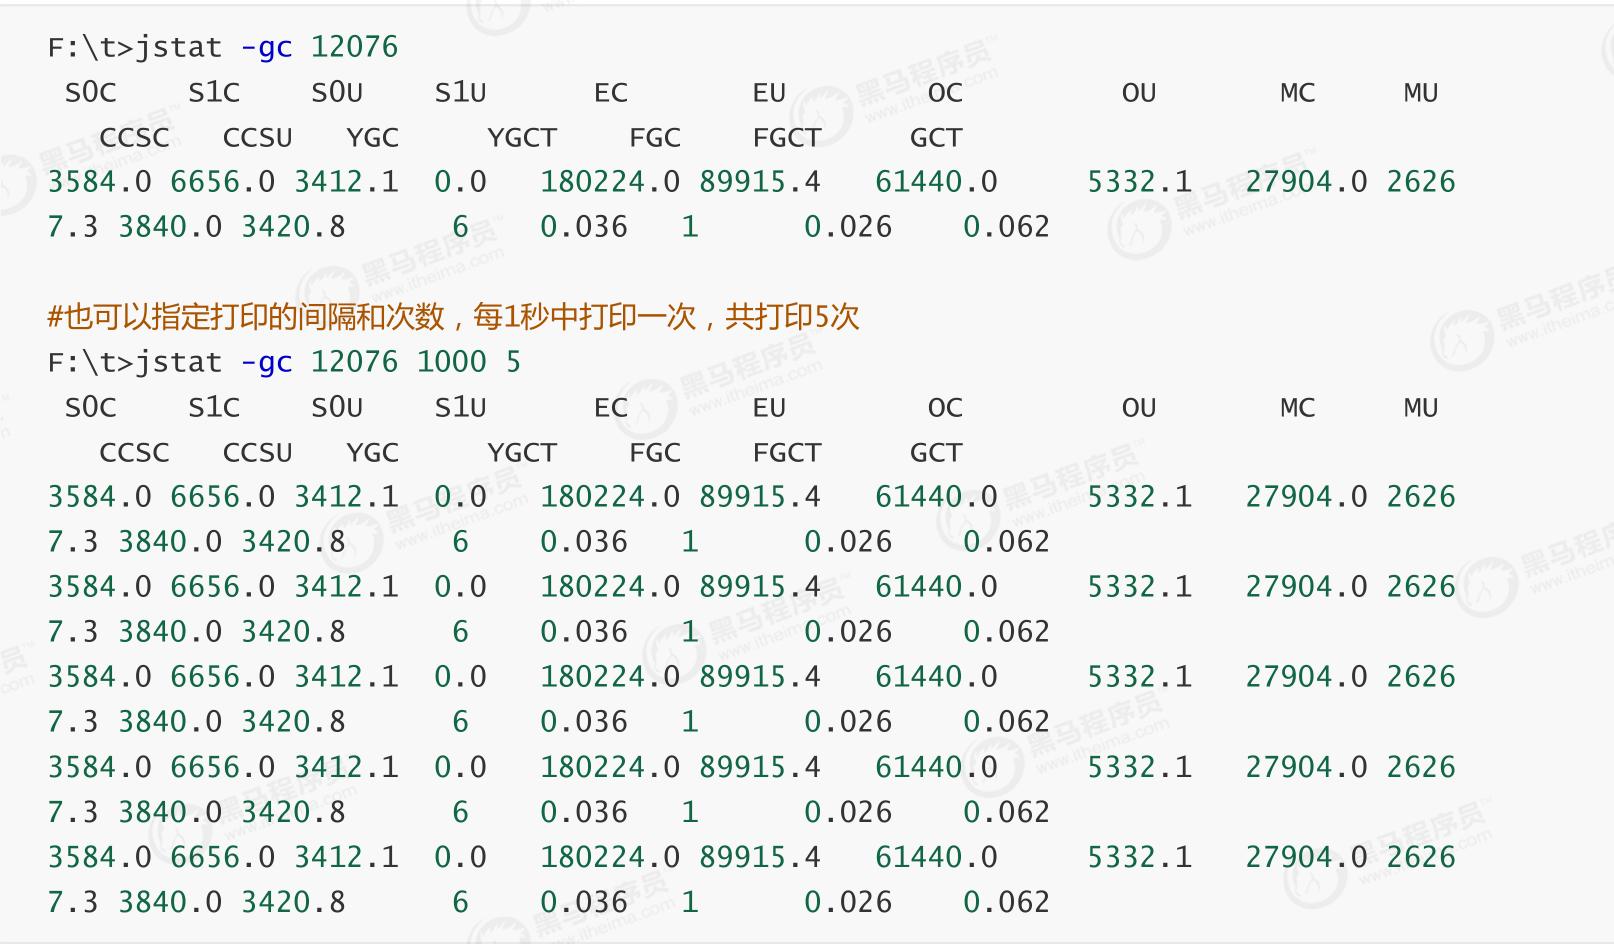Click "0.062" value in the last row
Viewport: 1614px width, 944px height.
click(1006, 902)
